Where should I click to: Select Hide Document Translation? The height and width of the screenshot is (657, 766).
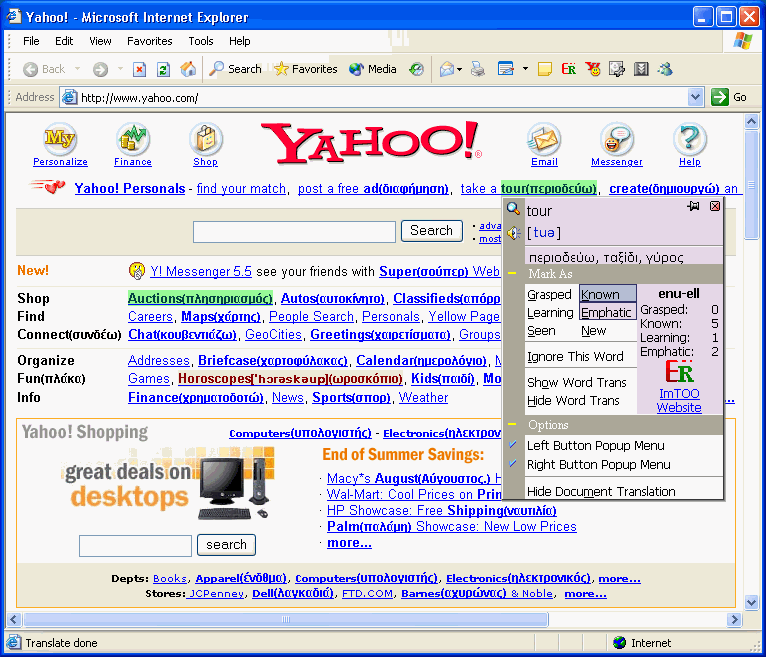click(x=601, y=491)
